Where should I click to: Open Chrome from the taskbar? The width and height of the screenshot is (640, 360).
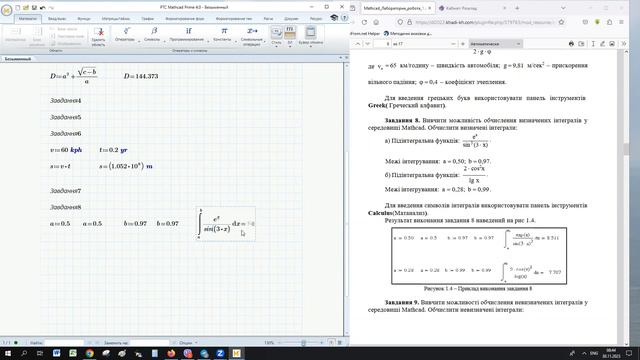click(x=89, y=353)
